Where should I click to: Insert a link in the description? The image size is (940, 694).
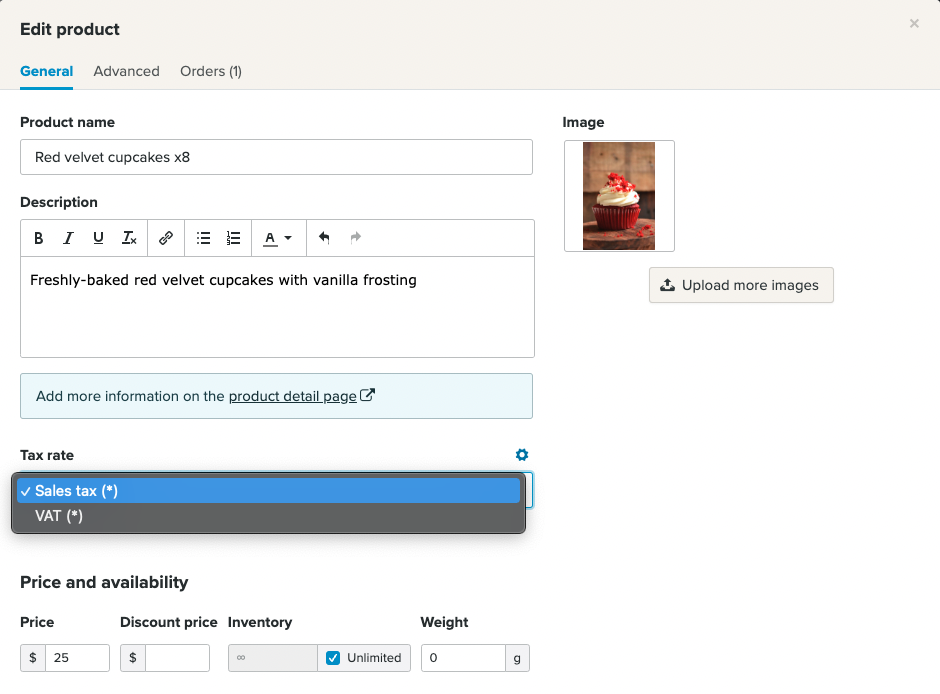[166, 238]
